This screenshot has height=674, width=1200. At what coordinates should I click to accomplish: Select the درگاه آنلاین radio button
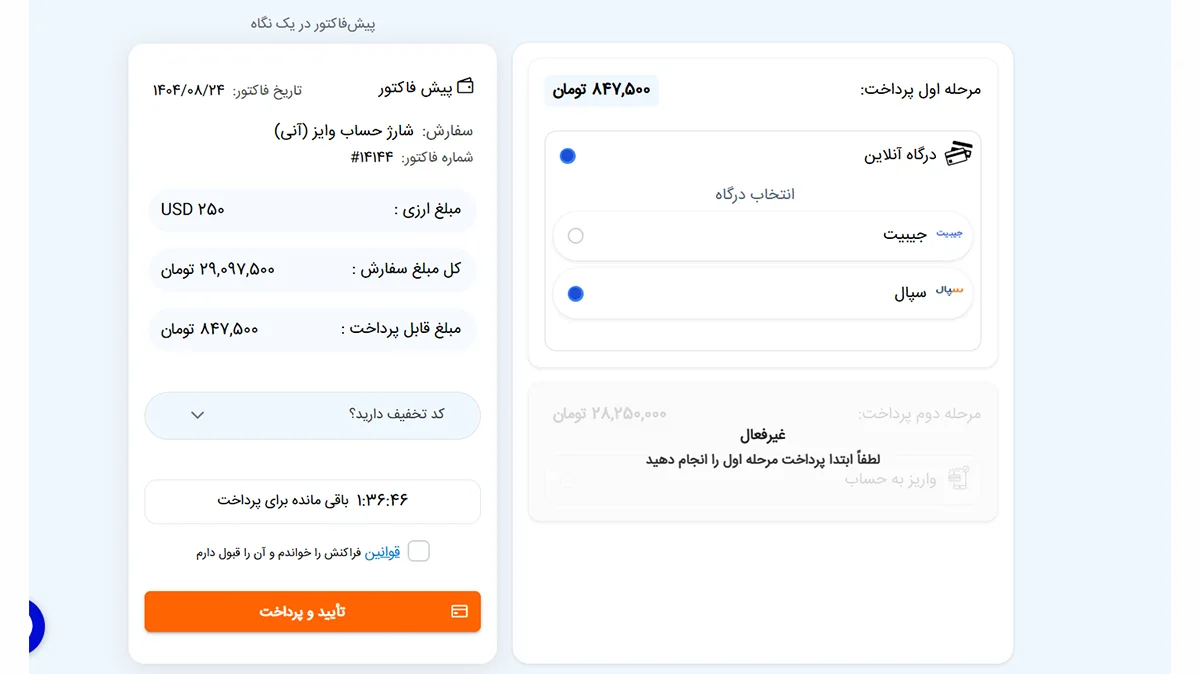tap(568, 156)
